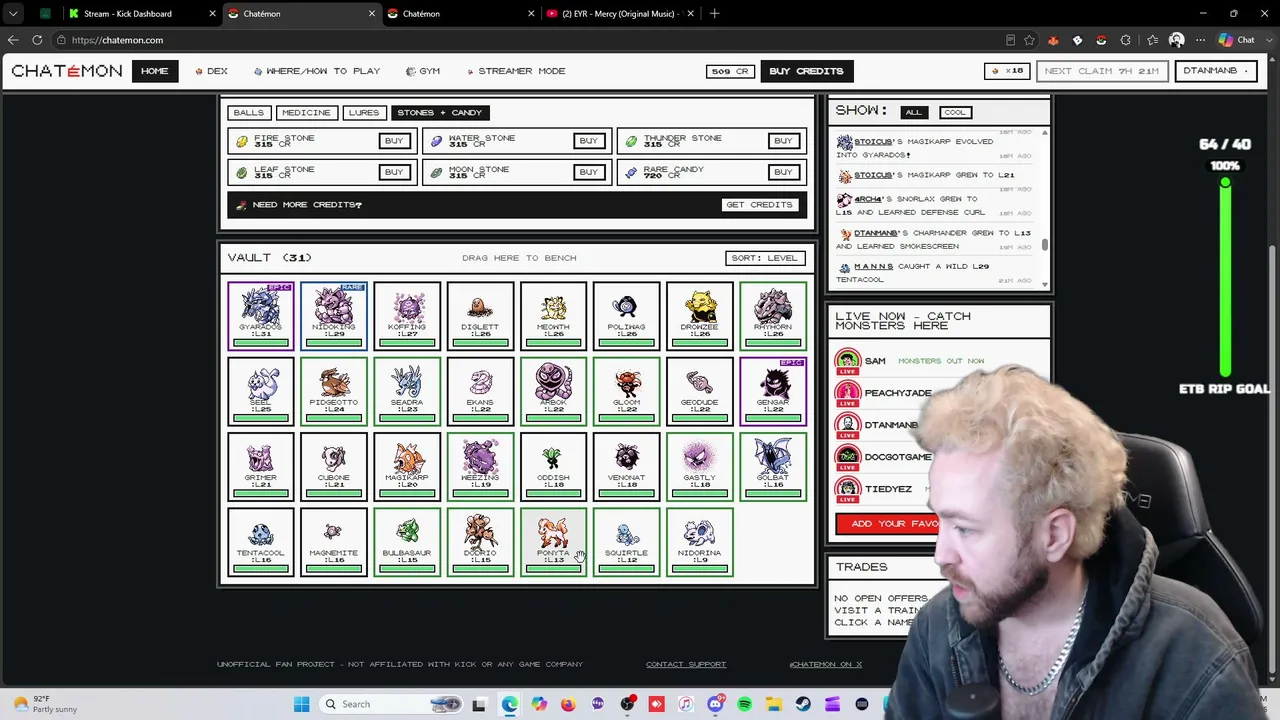Buy the Leaf Stone
1280x720 pixels.
tap(394, 172)
